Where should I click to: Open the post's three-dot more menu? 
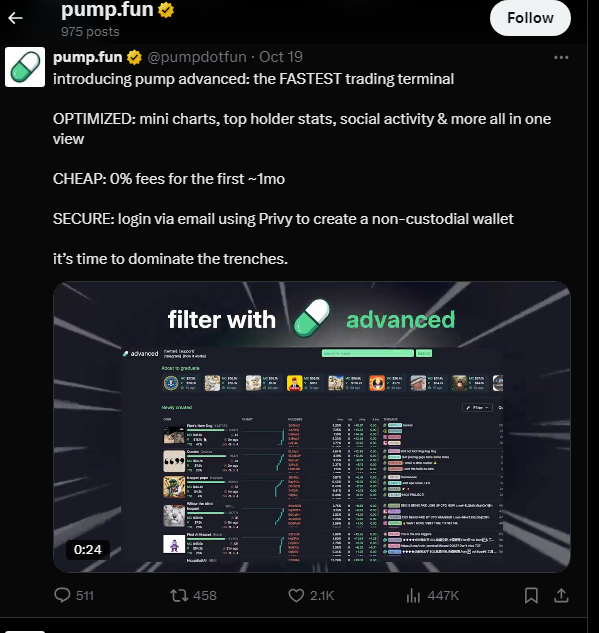coord(561,57)
